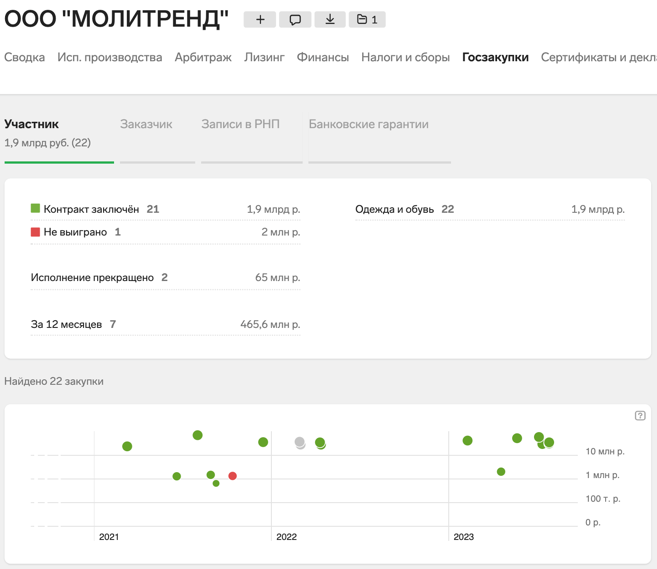Image resolution: width=657 pixels, height=569 pixels.
Task: Filter by Одежда и обувь 22
Action: [x=490, y=209]
